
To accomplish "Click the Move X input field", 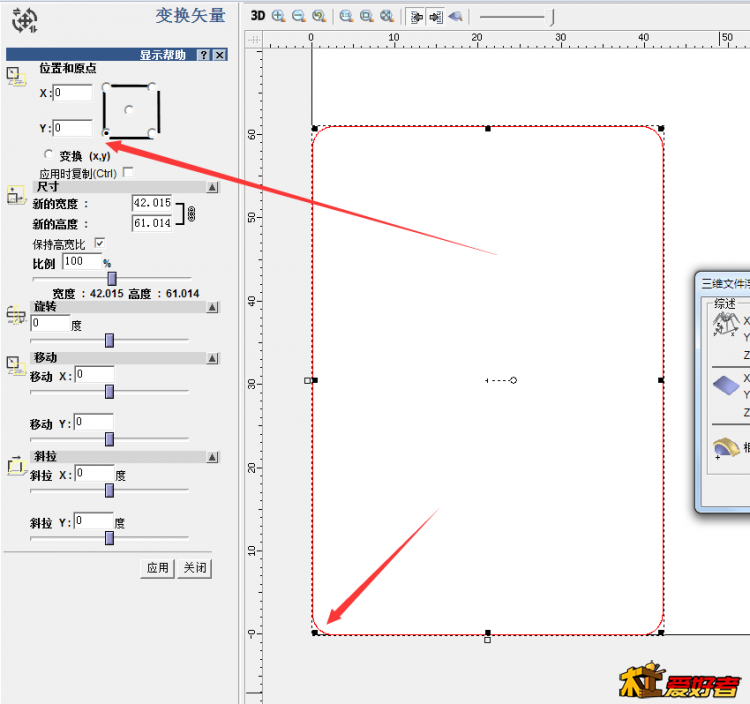I will [94, 374].
